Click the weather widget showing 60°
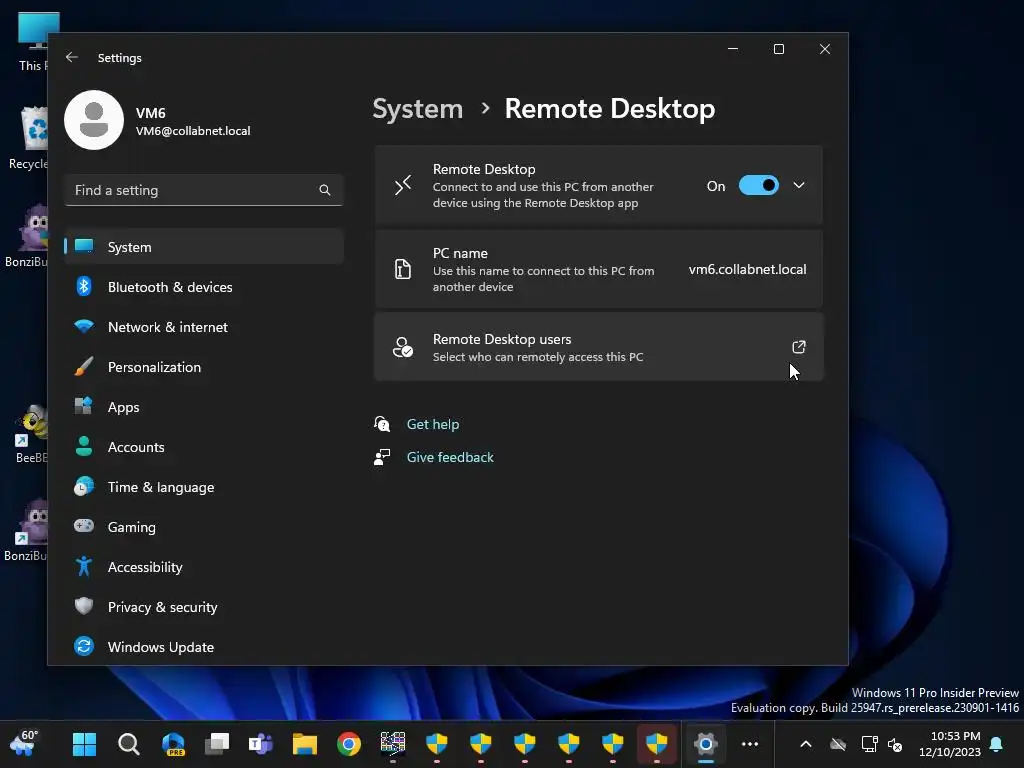 coord(24,743)
